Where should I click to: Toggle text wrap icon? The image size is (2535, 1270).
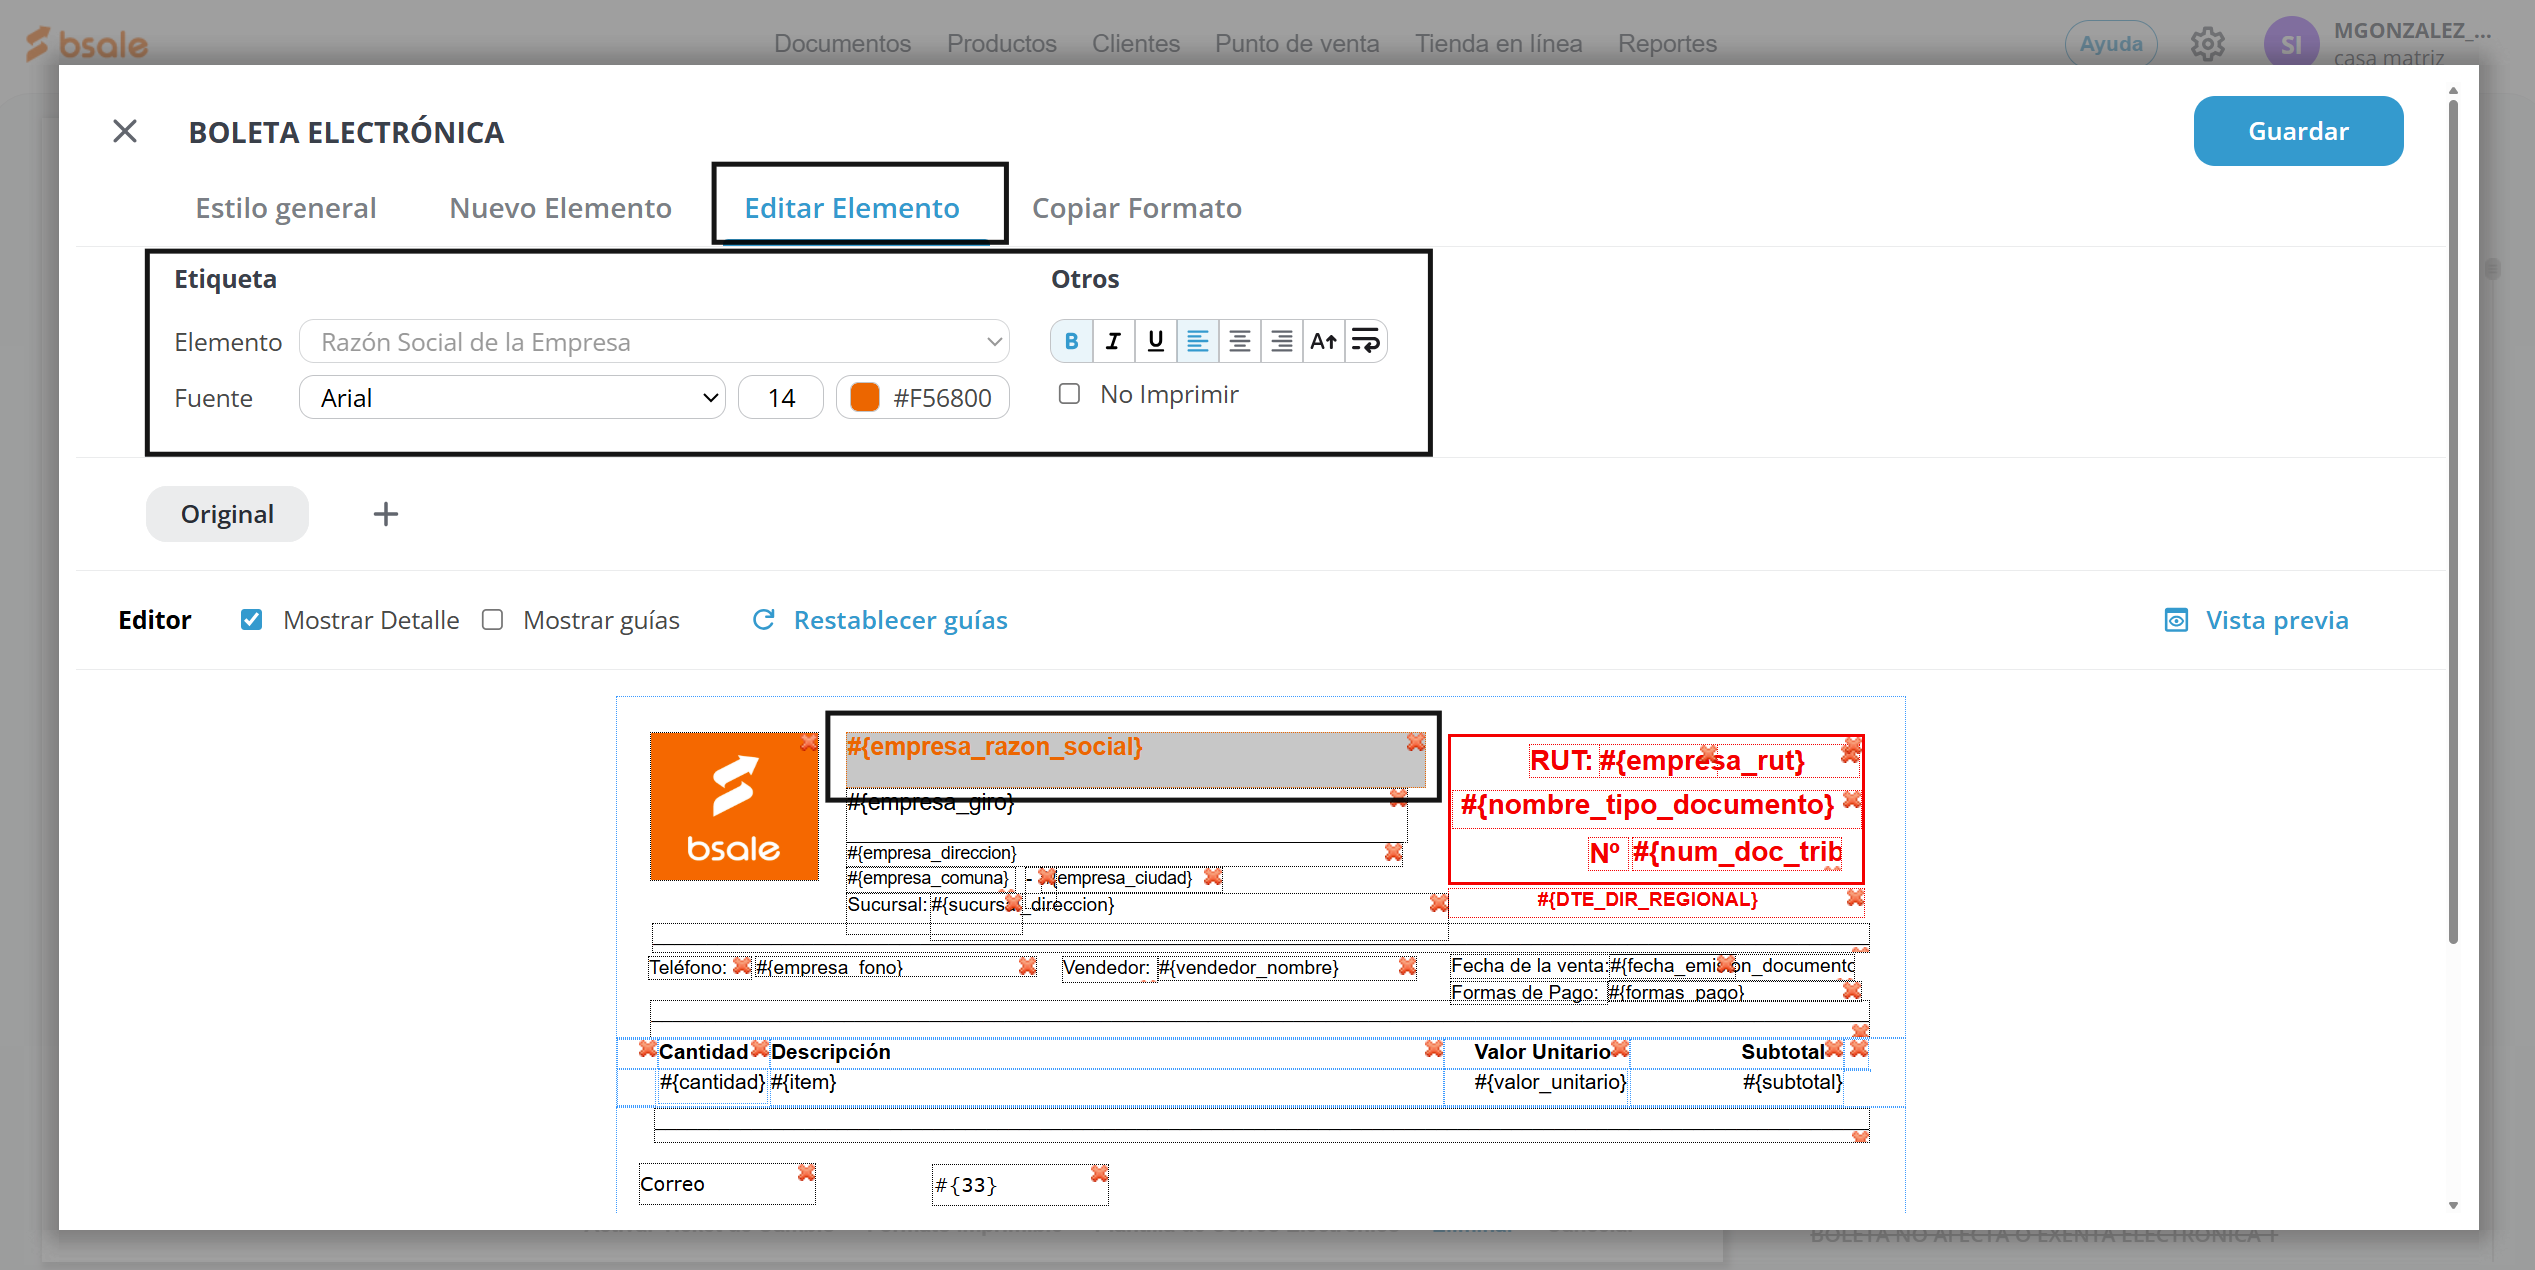[x=1365, y=342]
